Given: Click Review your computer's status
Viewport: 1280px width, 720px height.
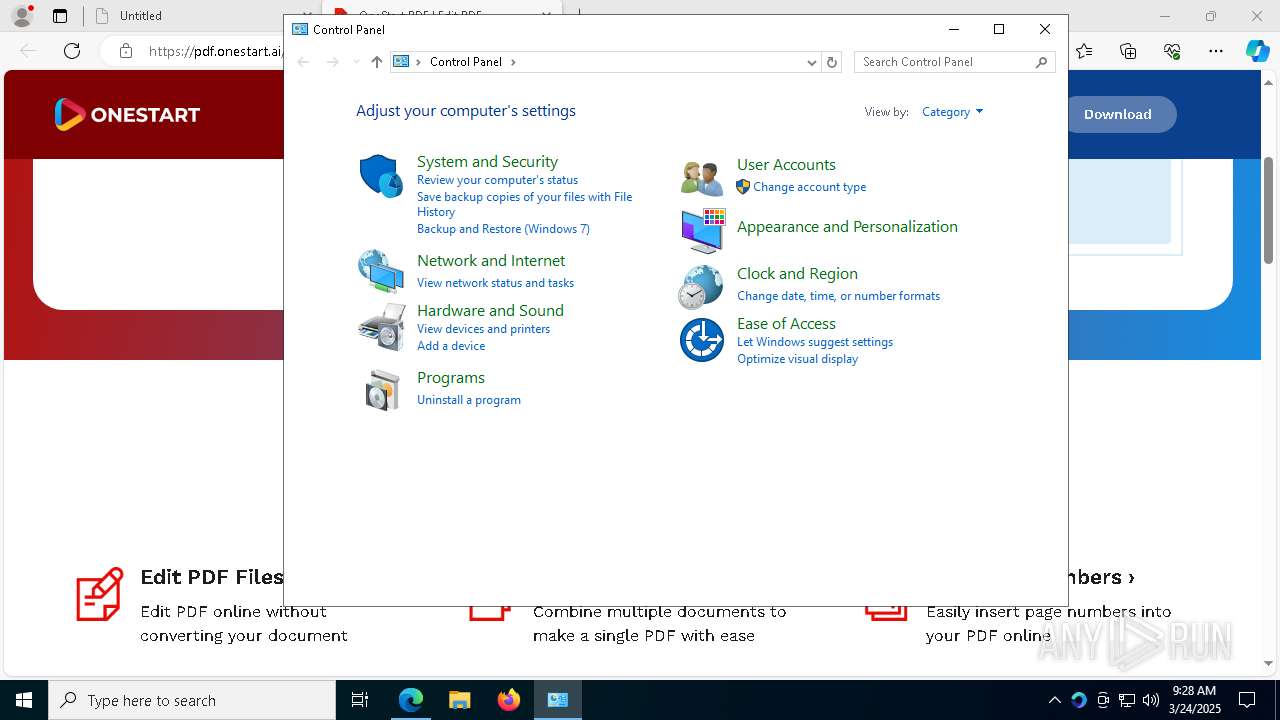Looking at the screenshot, I should pos(497,180).
